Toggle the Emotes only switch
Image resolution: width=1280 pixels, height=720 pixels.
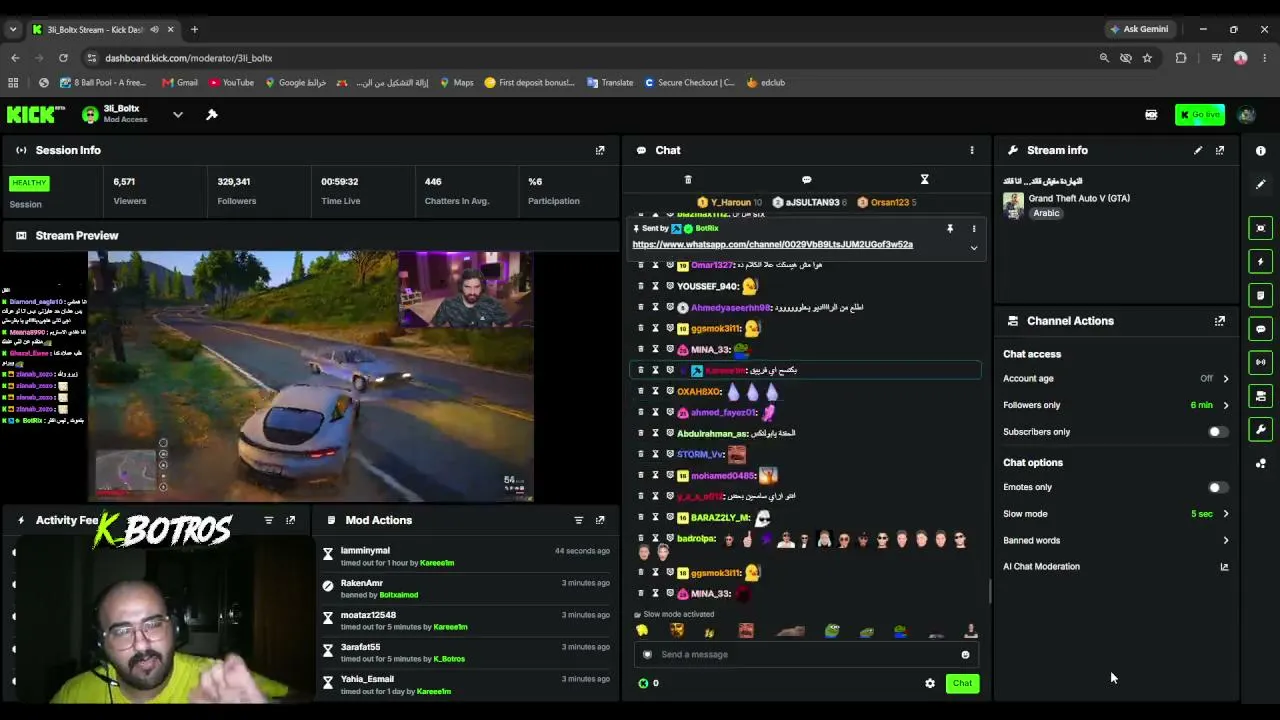tap(1217, 487)
